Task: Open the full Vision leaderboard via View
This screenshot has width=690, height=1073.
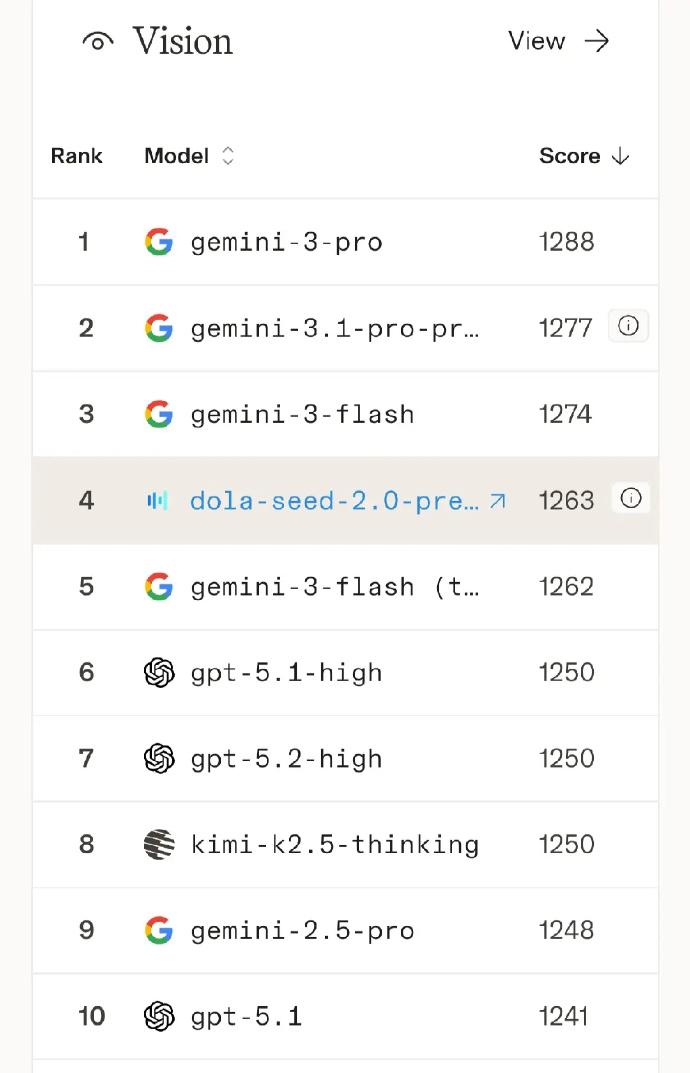Action: pyautogui.click(x=537, y=41)
